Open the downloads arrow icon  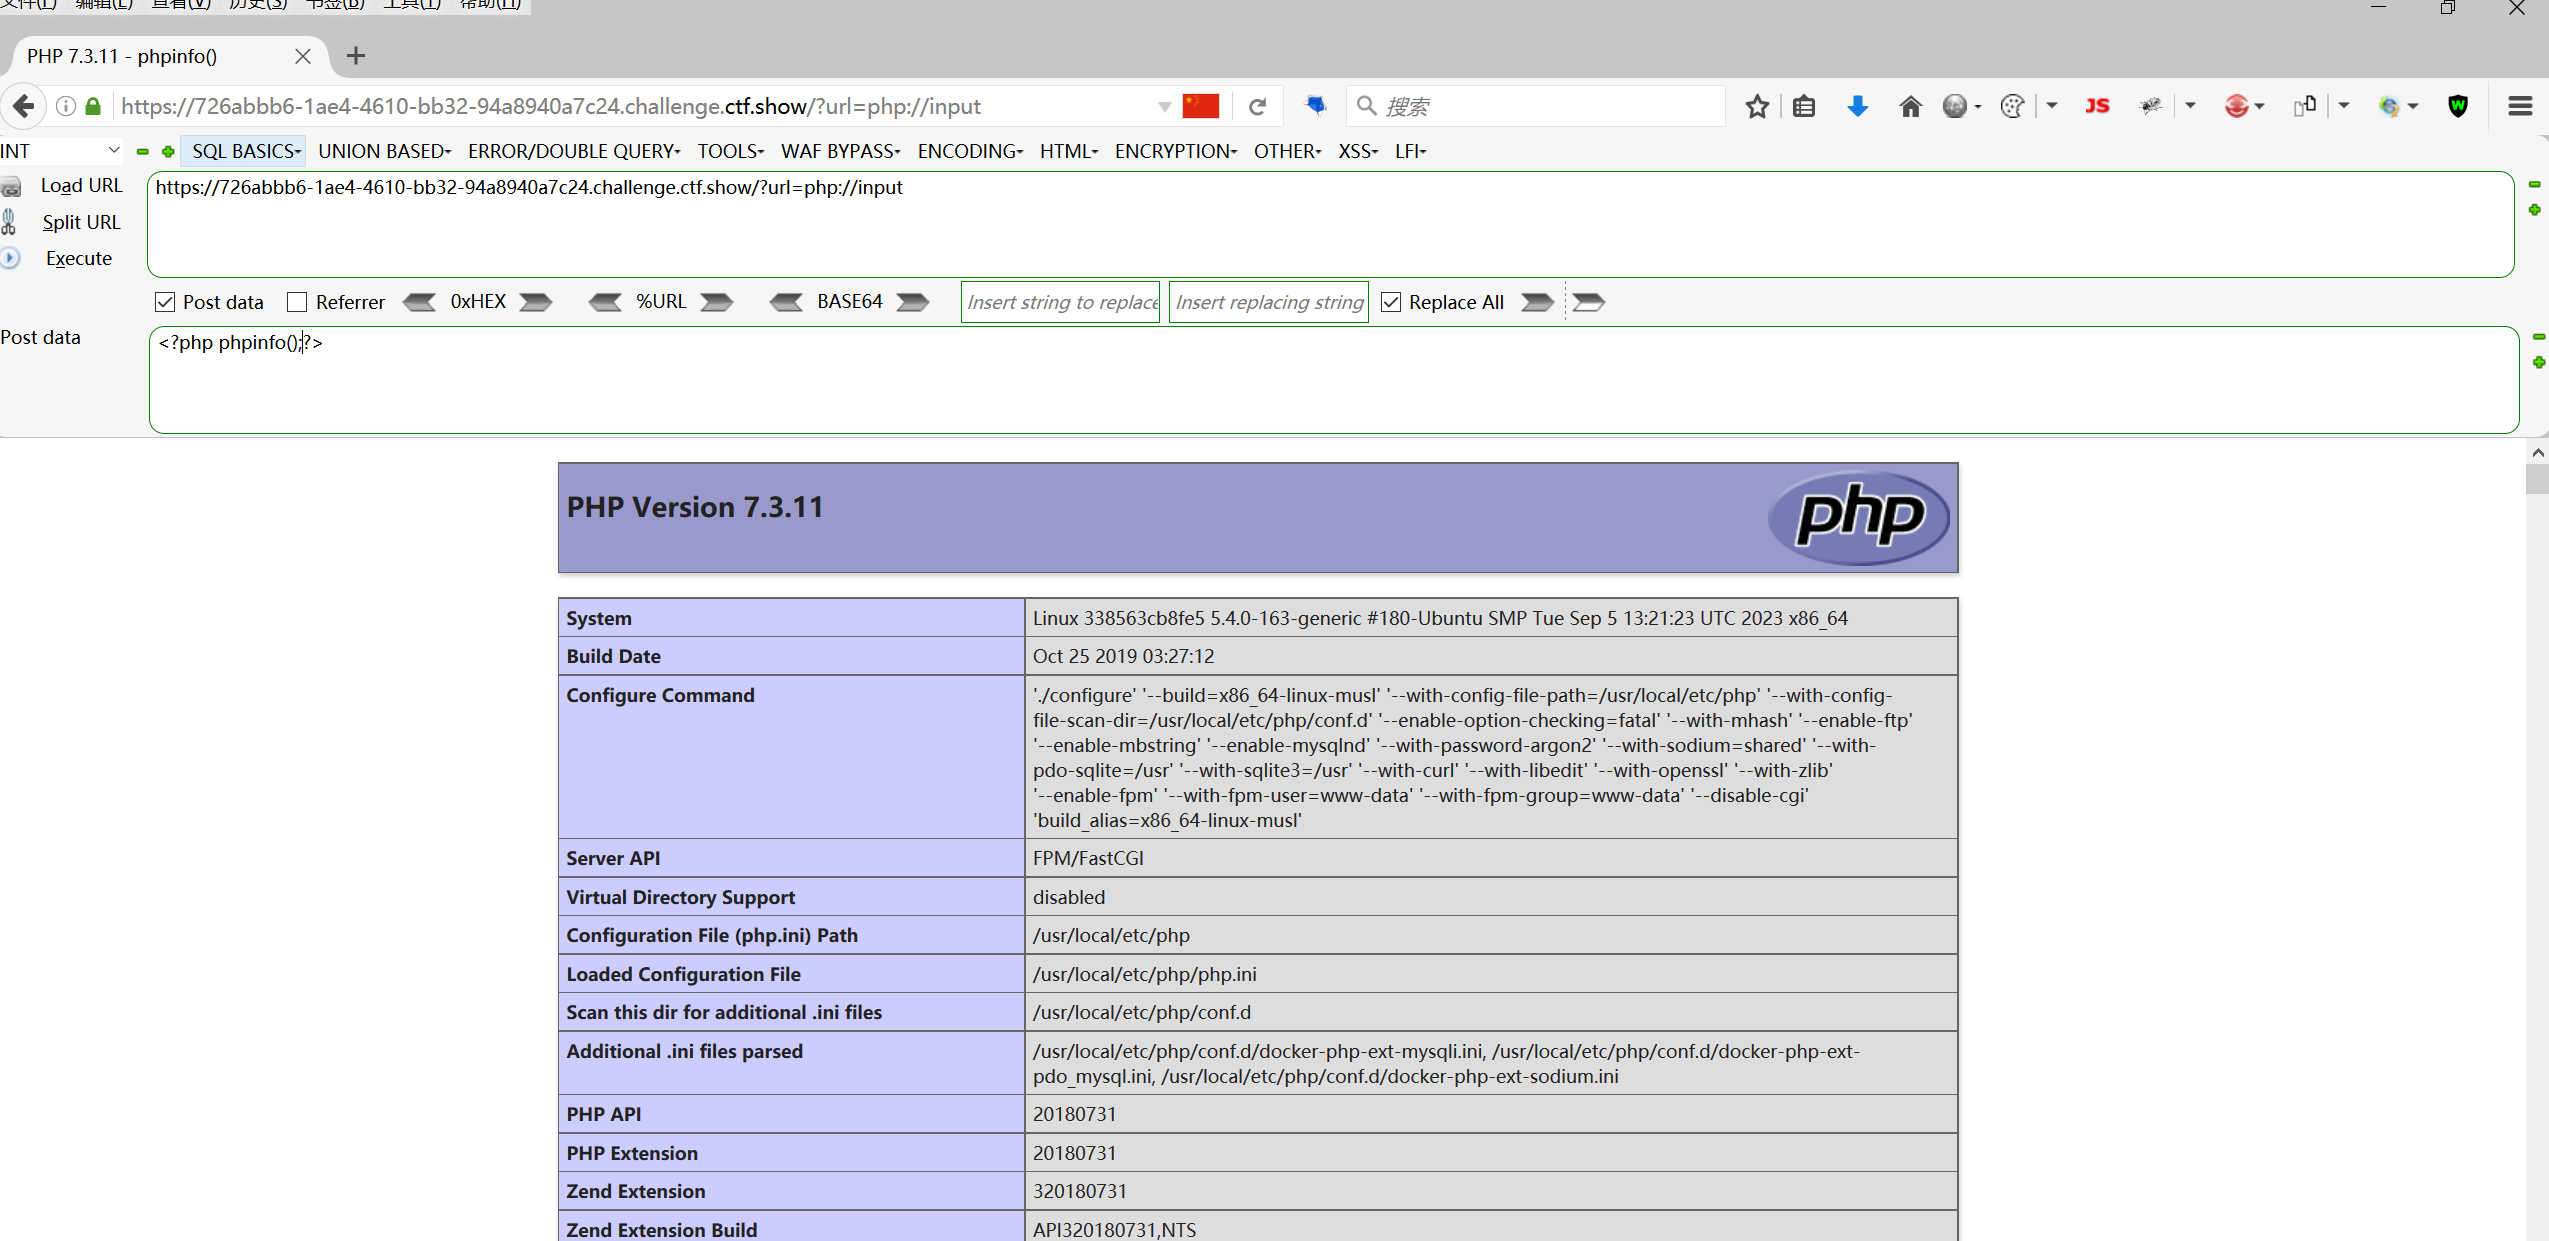click(1857, 106)
